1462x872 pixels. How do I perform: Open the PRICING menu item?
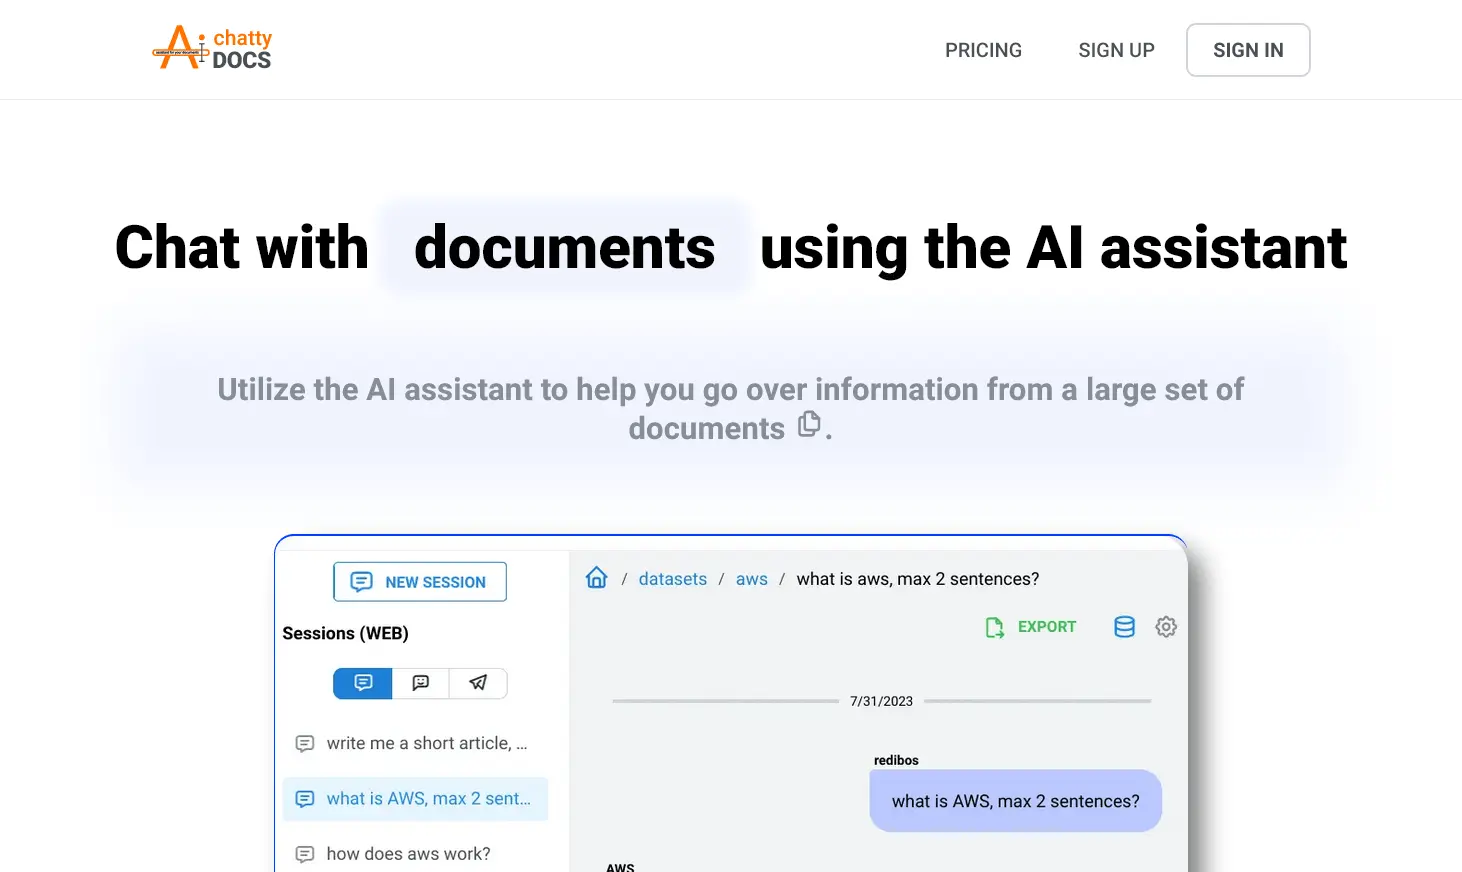[983, 49]
